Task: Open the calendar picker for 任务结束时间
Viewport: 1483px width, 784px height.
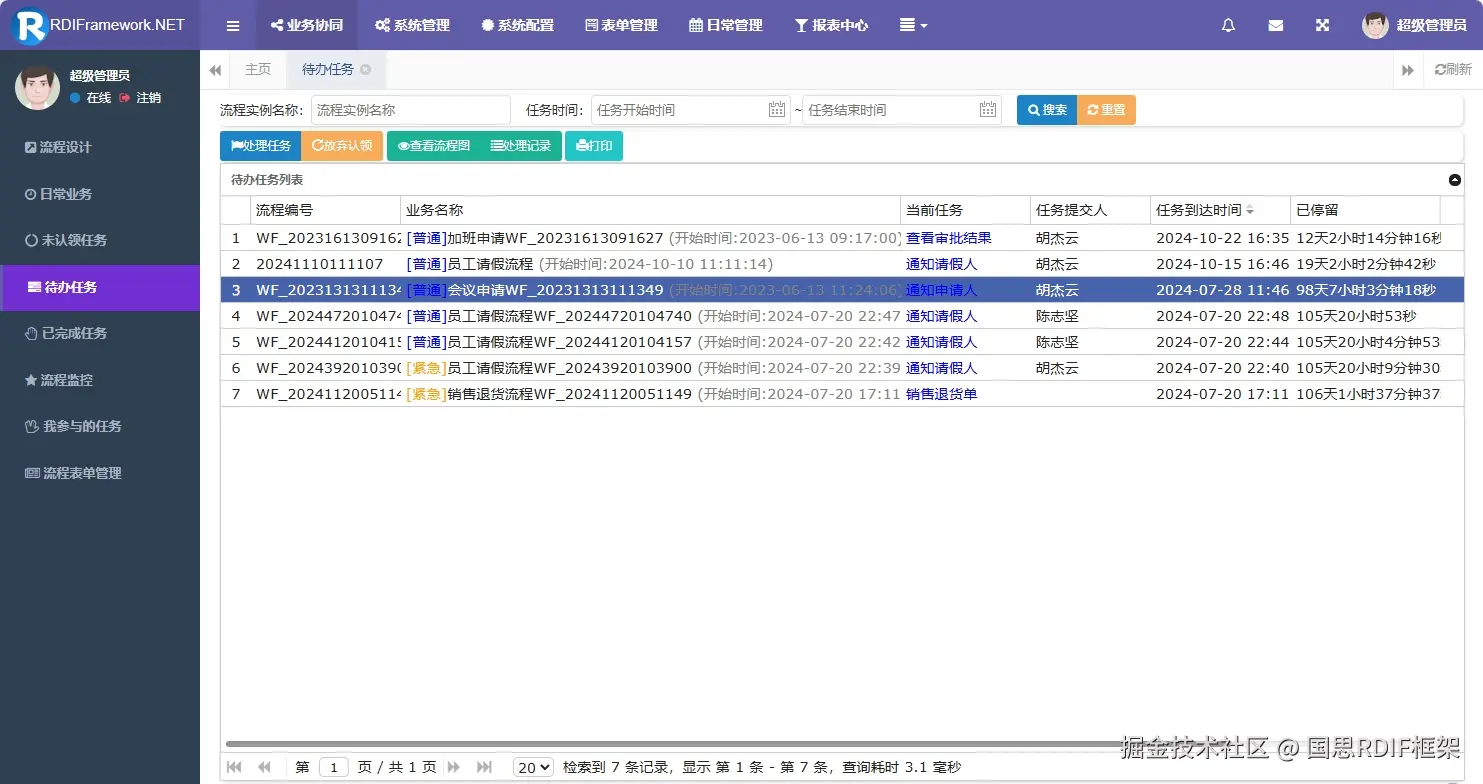Action: tap(987, 109)
